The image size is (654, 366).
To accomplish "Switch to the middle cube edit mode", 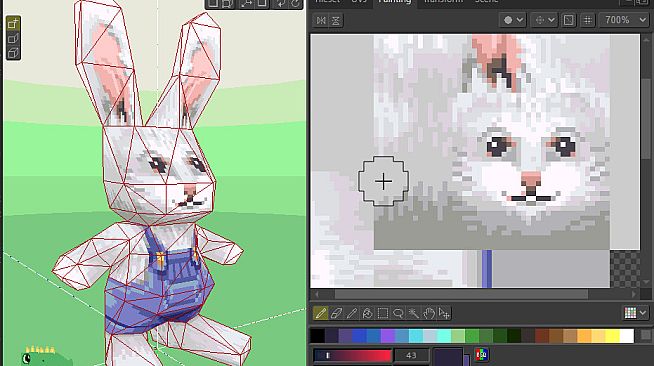I will [x=13, y=39].
